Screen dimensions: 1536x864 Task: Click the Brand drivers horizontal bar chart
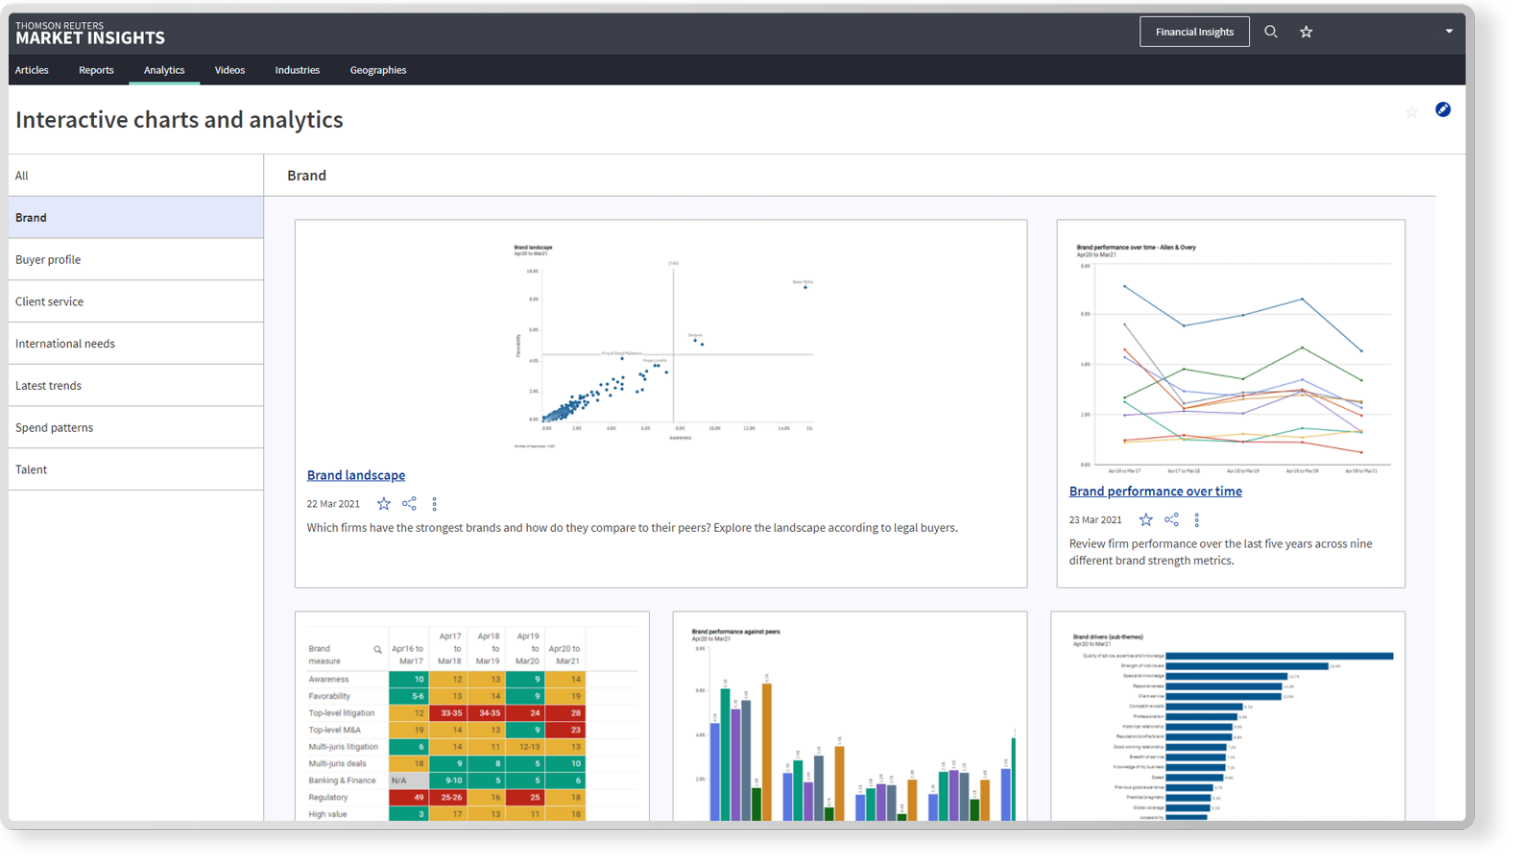click(x=1229, y=725)
